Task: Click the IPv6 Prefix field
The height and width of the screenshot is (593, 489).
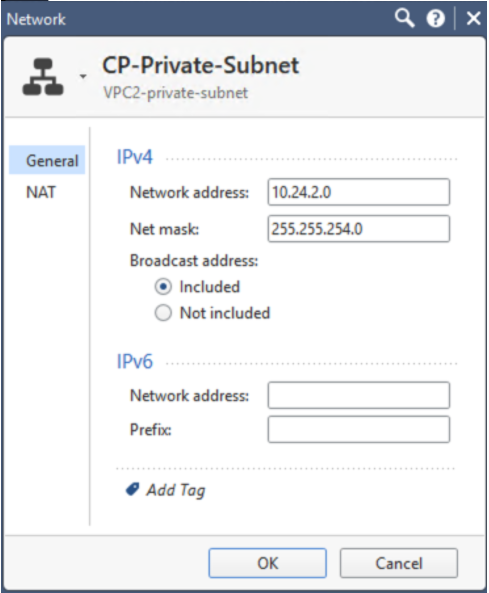Action: pyautogui.click(x=359, y=429)
